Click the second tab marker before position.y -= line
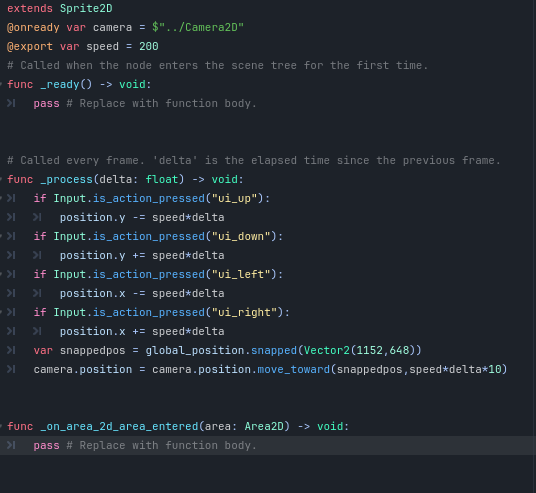This screenshot has width=536, height=493. (37, 217)
